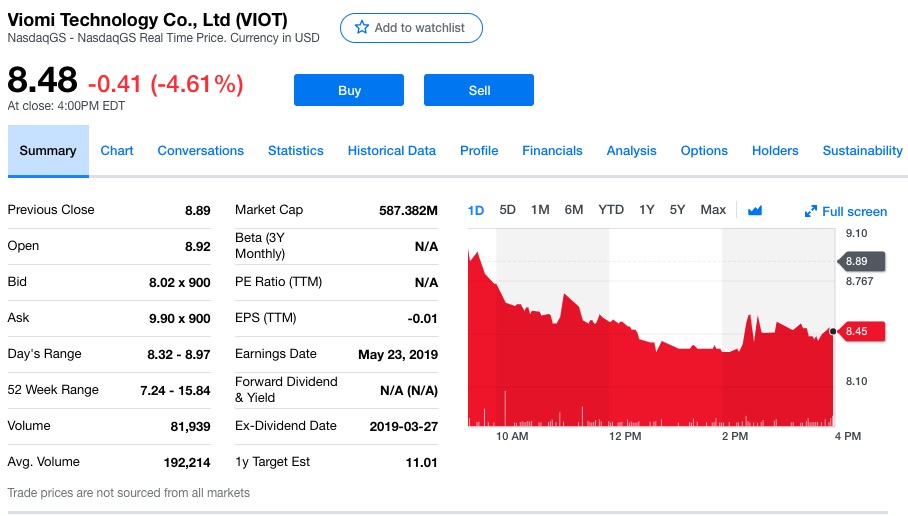Viewport: 908px width, 516px height.
Task: Click the Full screen expand arrows icon
Action: tap(811, 211)
